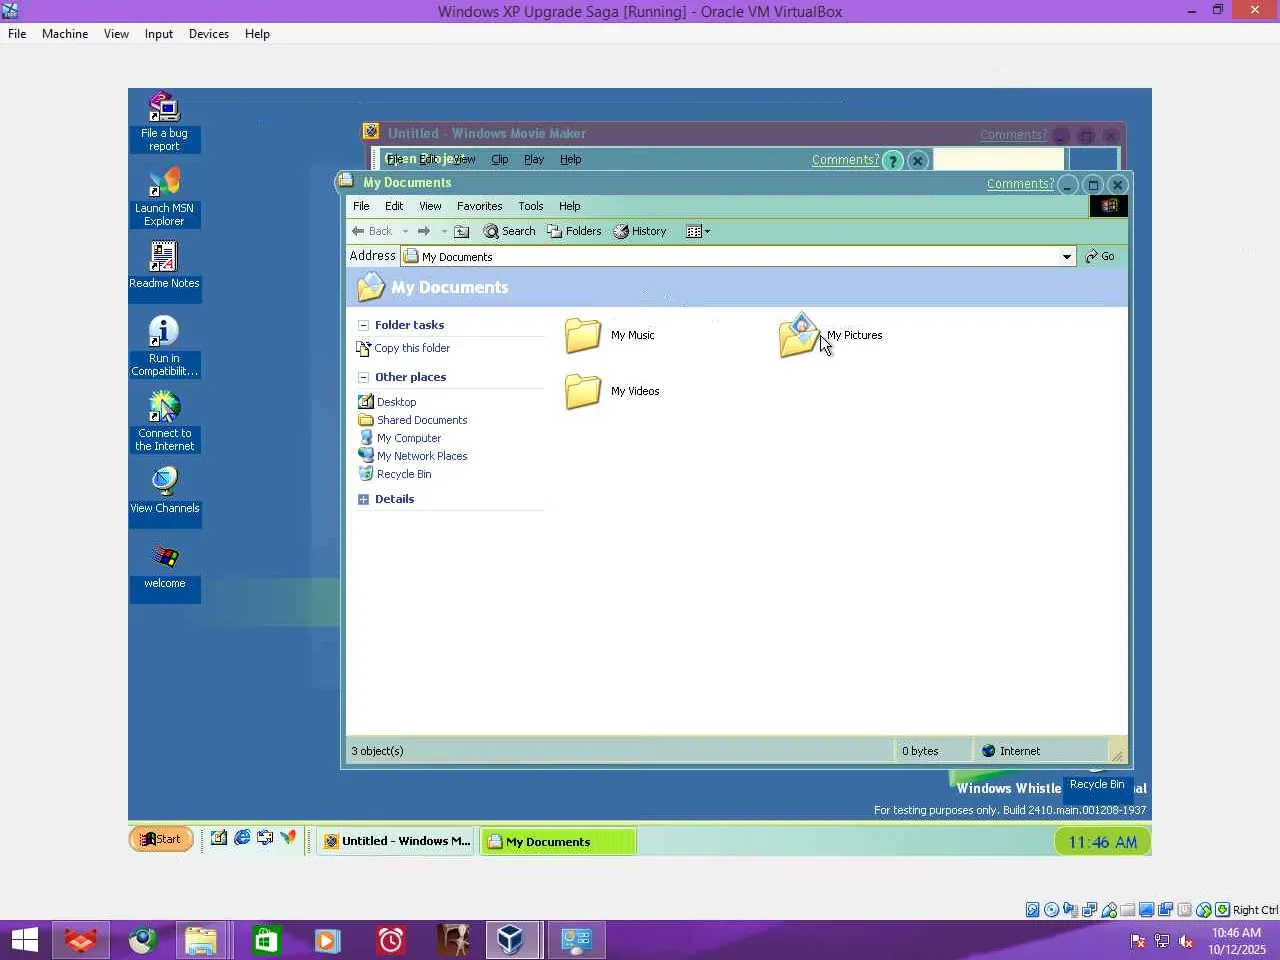Open the red alarm clock taskbar app

point(391,940)
